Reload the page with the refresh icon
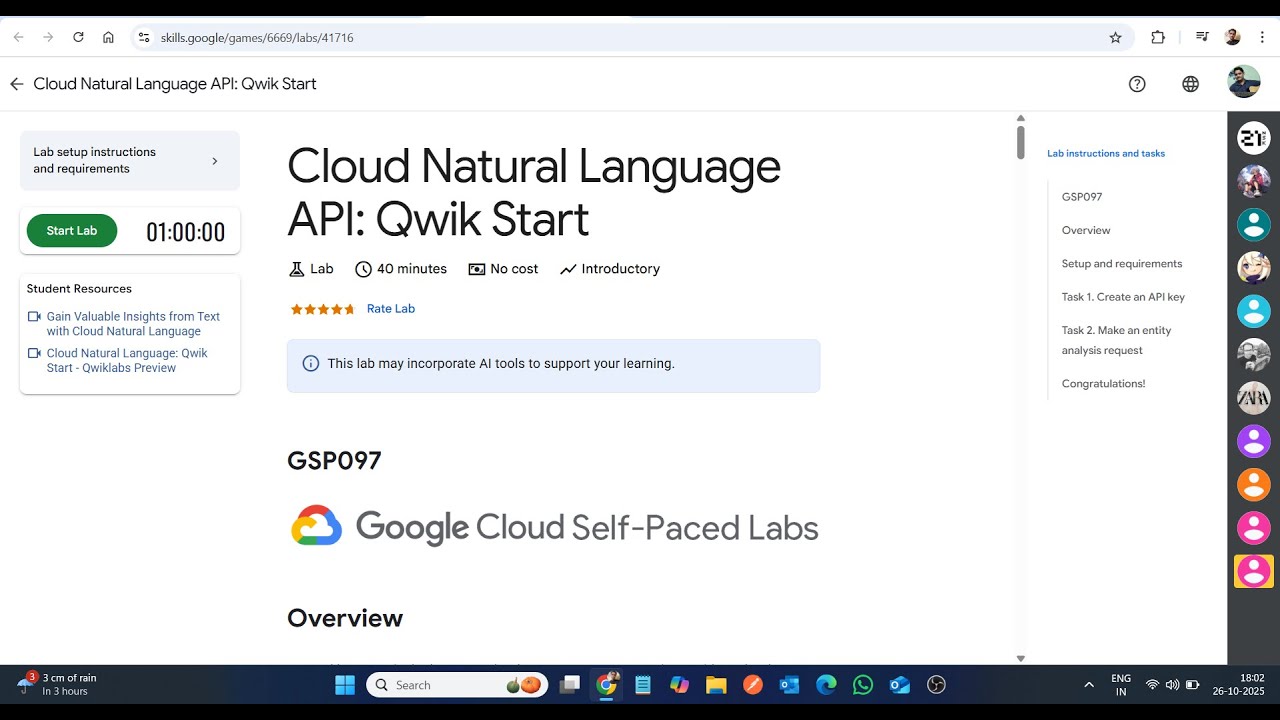 78,37
